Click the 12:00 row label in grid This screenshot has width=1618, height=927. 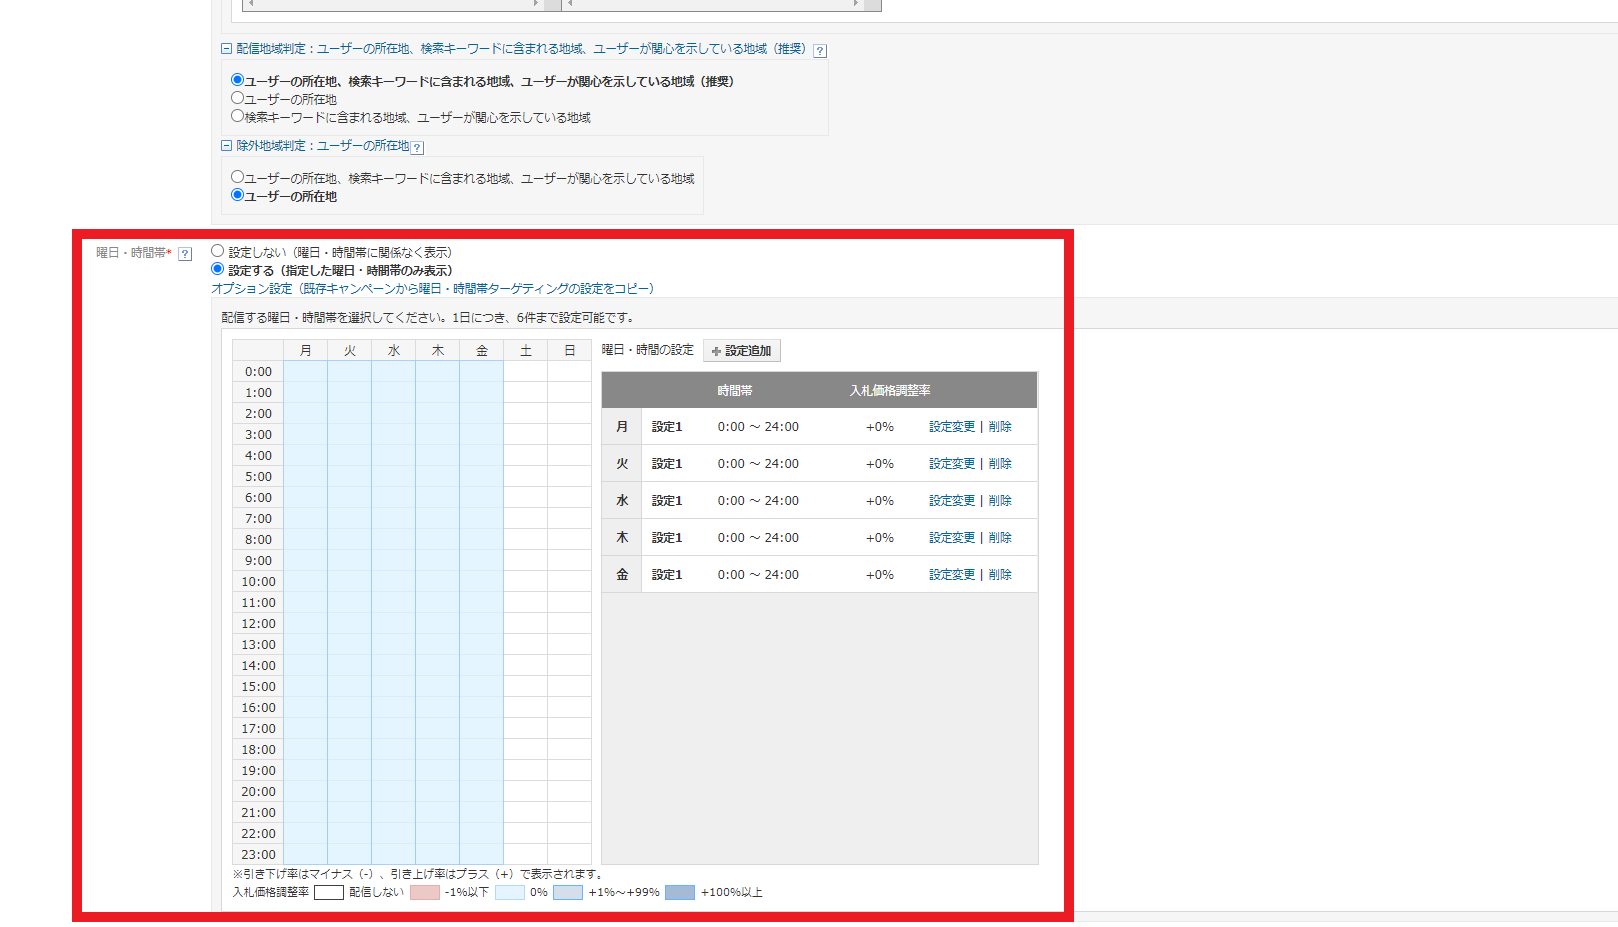pos(258,623)
